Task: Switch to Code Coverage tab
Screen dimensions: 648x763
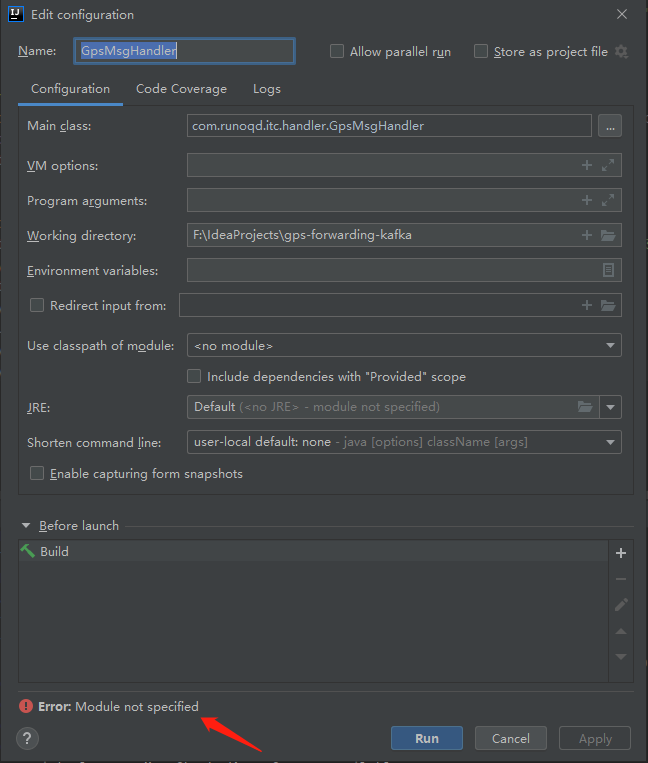Action: (181, 89)
